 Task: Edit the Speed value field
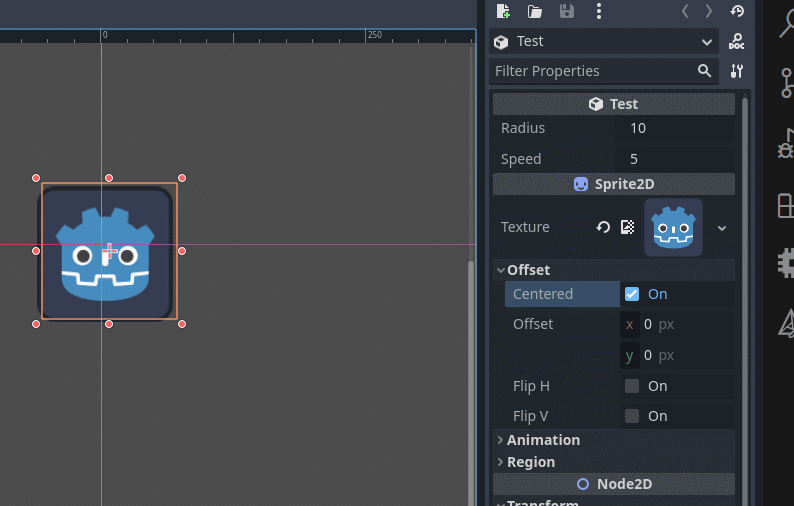coord(674,159)
